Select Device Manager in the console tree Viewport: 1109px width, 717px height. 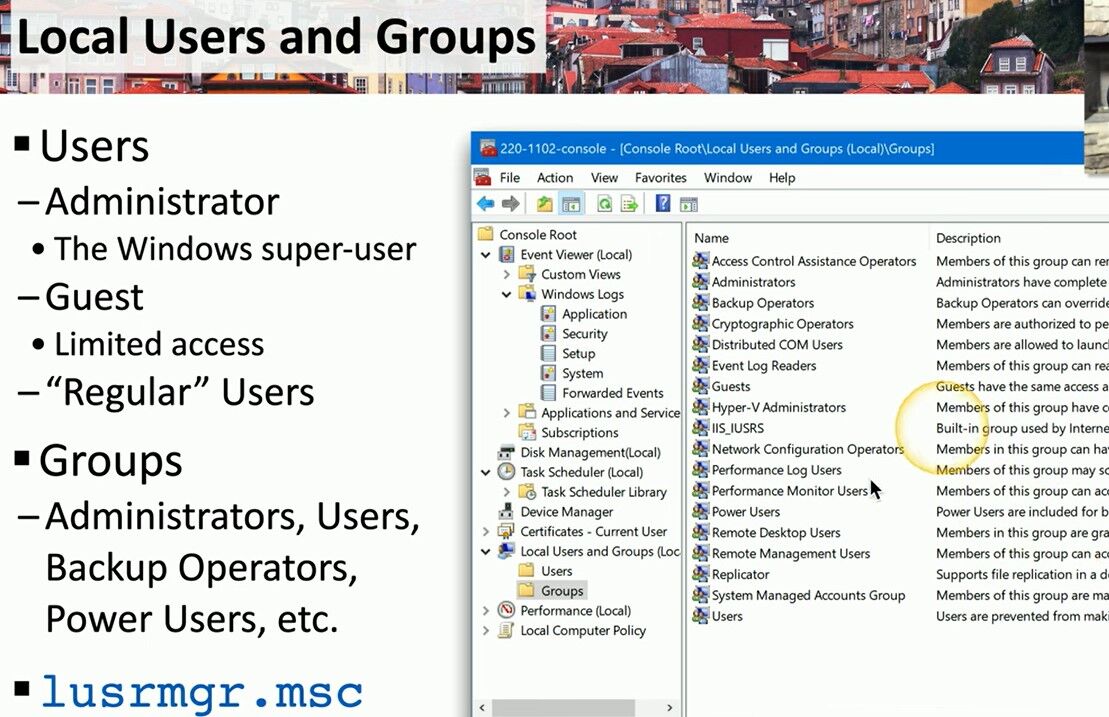tap(566, 512)
